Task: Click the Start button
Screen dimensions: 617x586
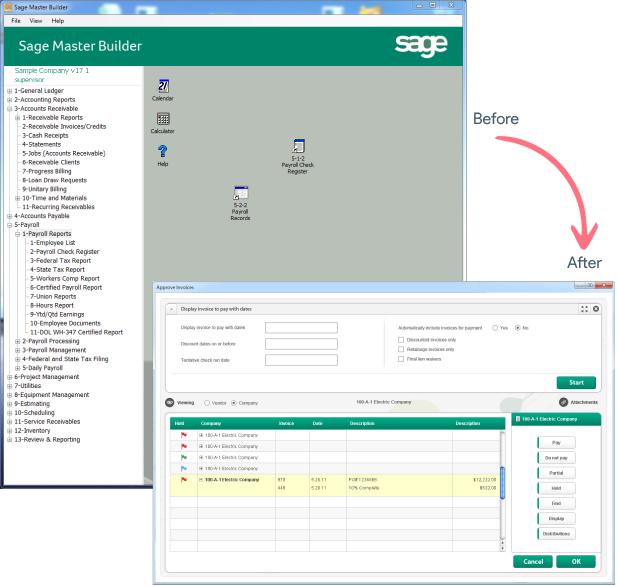Action: pos(576,383)
